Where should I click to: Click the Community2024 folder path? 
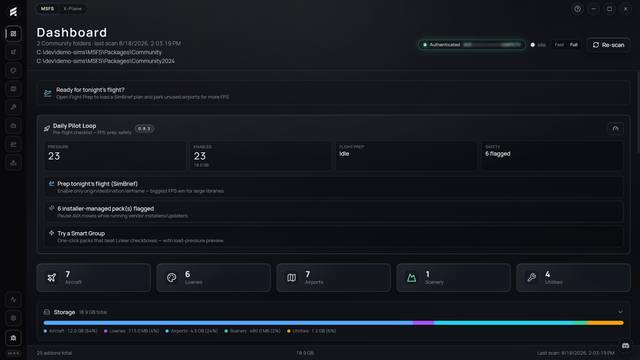point(106,61)
